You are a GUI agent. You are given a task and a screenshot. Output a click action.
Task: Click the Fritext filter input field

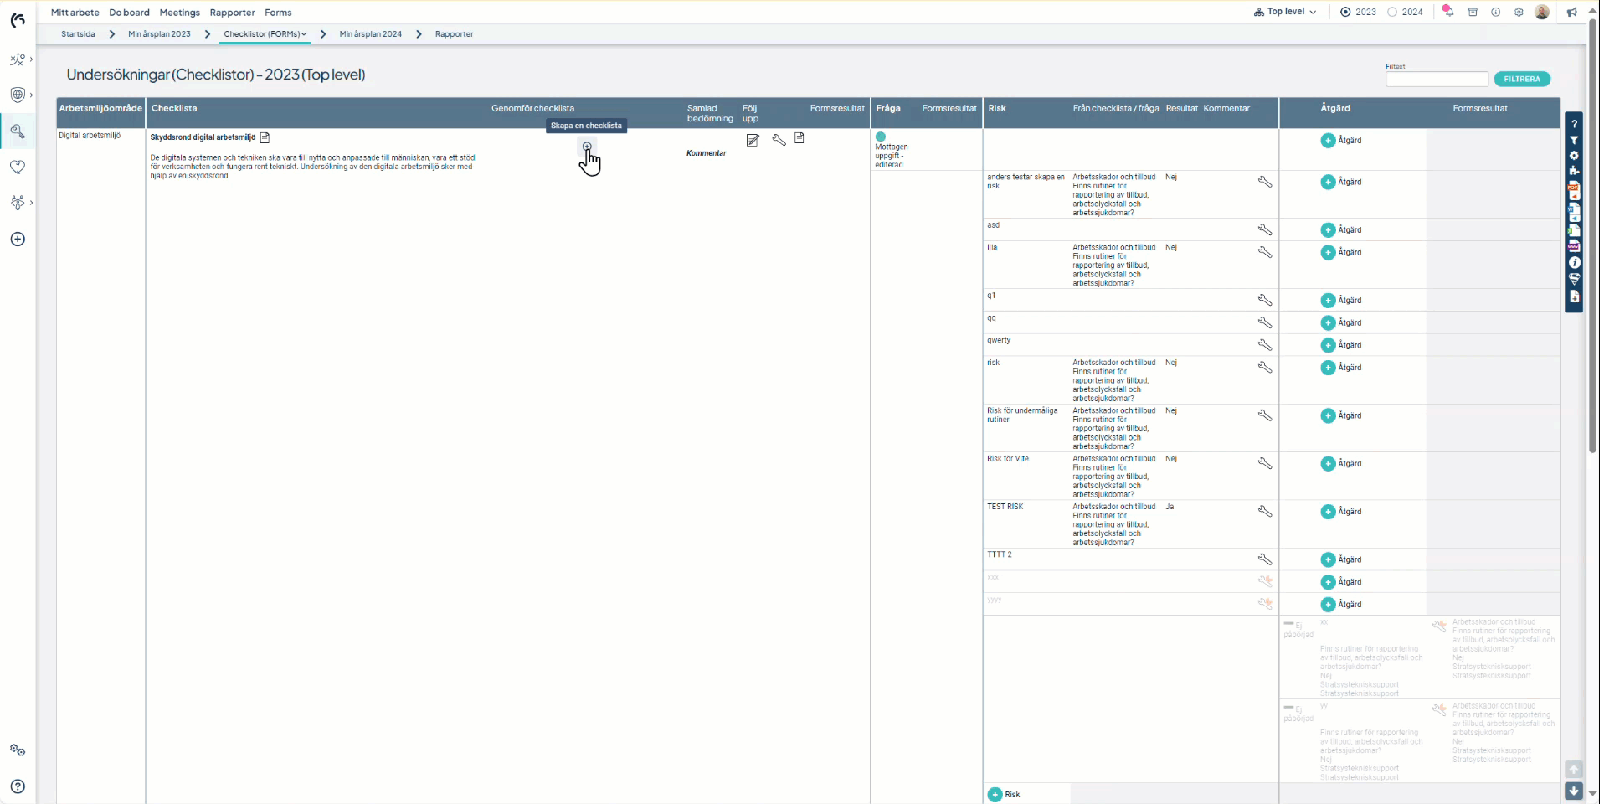pyautogui.click(x=1436, y=79)
